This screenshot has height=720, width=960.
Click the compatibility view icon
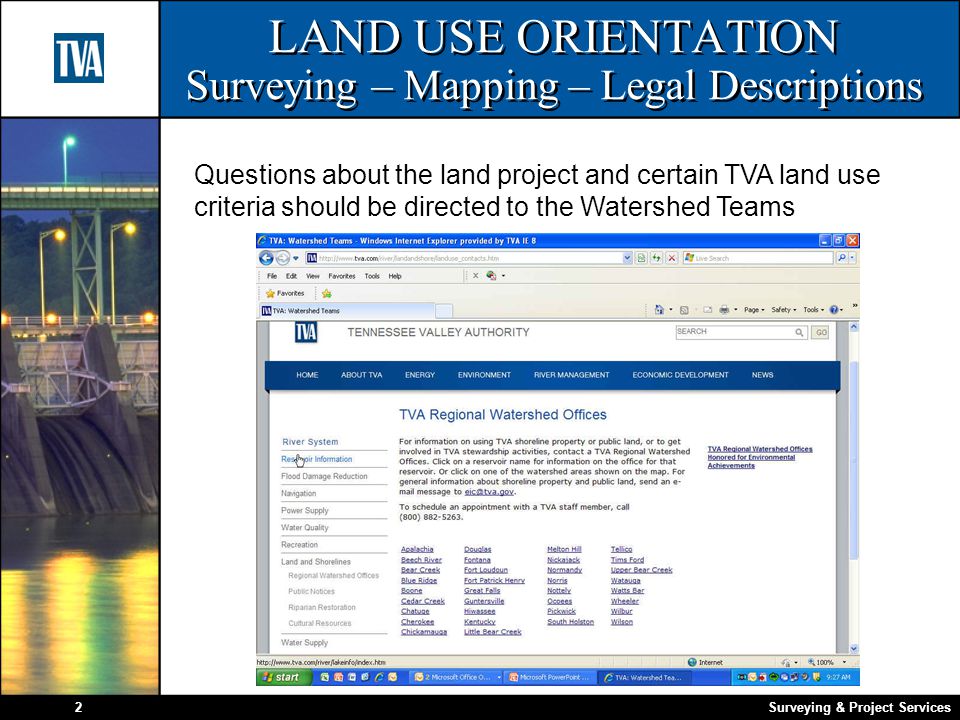point(641,258)
